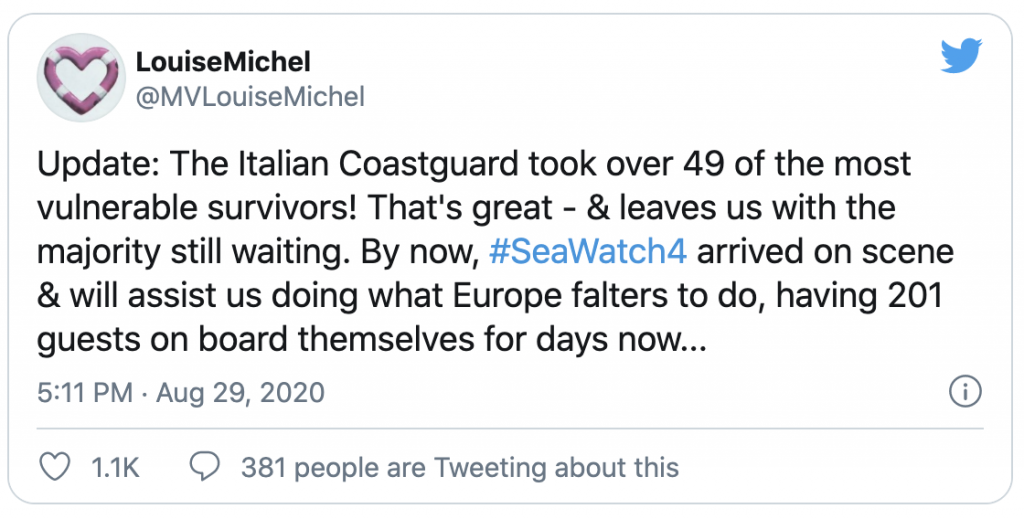Viewport: 1024px width, 519px height.
Task: Click the circled info icon
Action: pyautogui.click(x=965, y=392)
